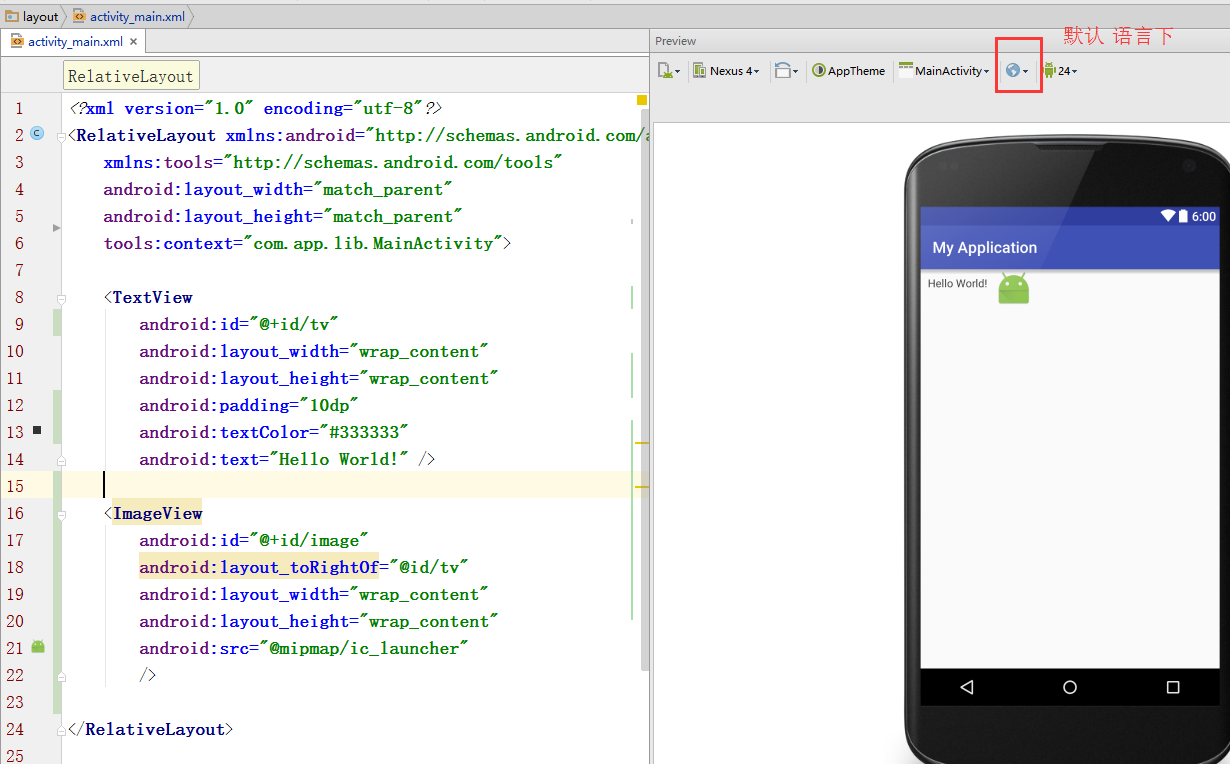Click the Android icon in line 21 gutter
The width and height of the screenshot is (1230, 764).
pos(38,647)
